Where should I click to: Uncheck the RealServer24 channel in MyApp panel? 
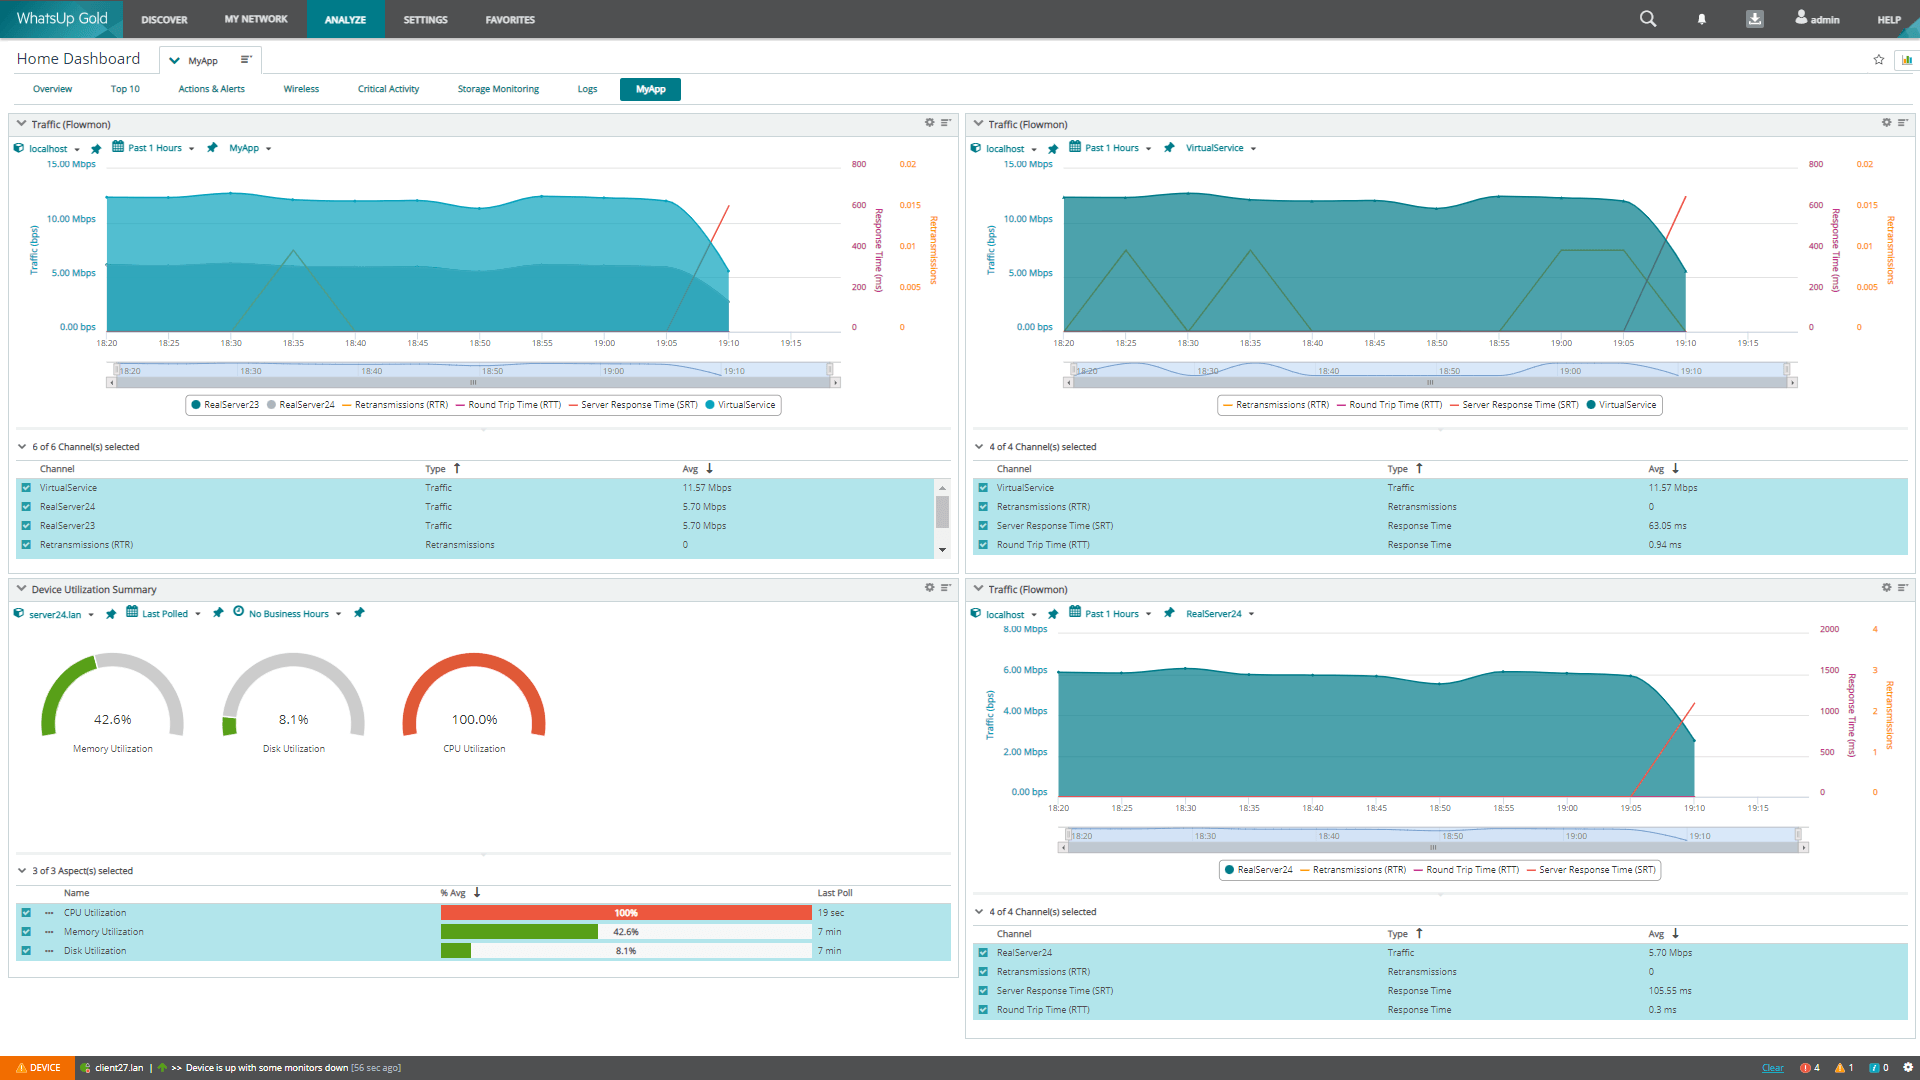coord(26,507)
